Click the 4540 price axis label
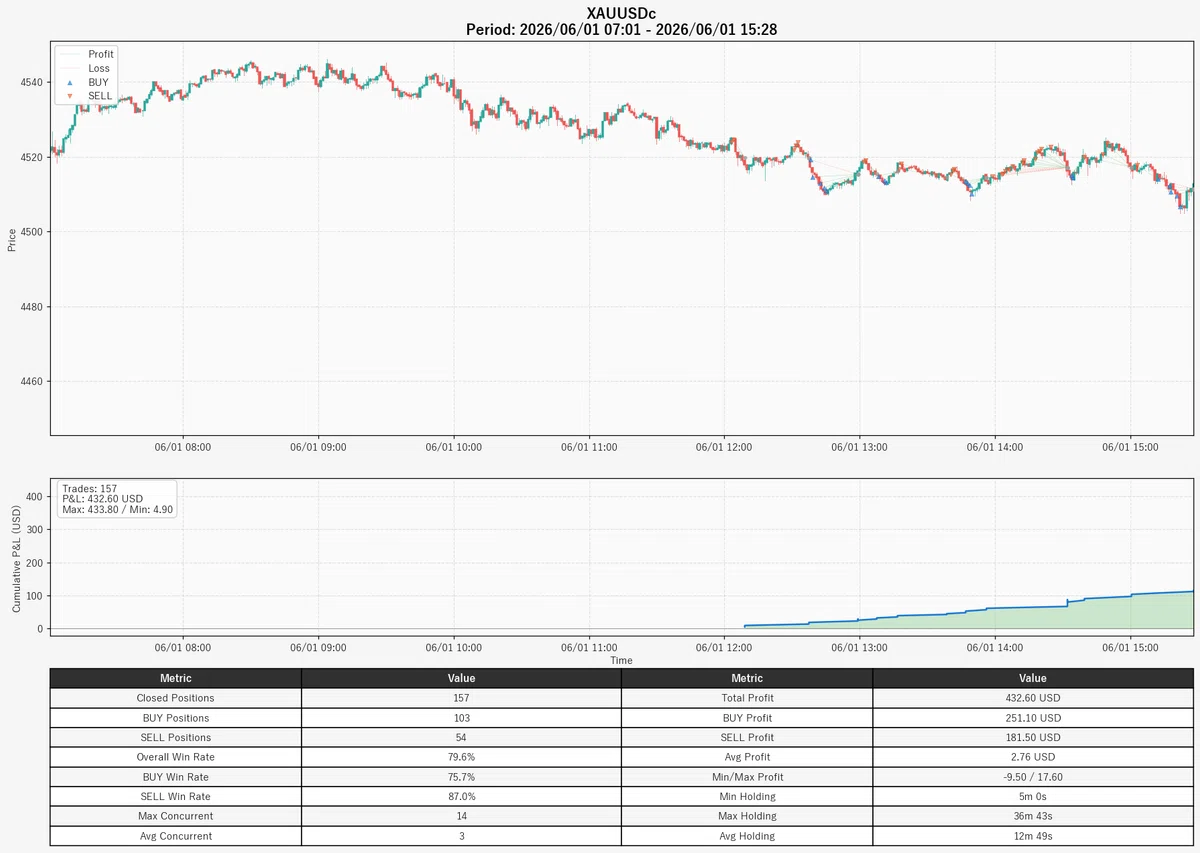This screenshot has width=1200, height=853. 32,82
